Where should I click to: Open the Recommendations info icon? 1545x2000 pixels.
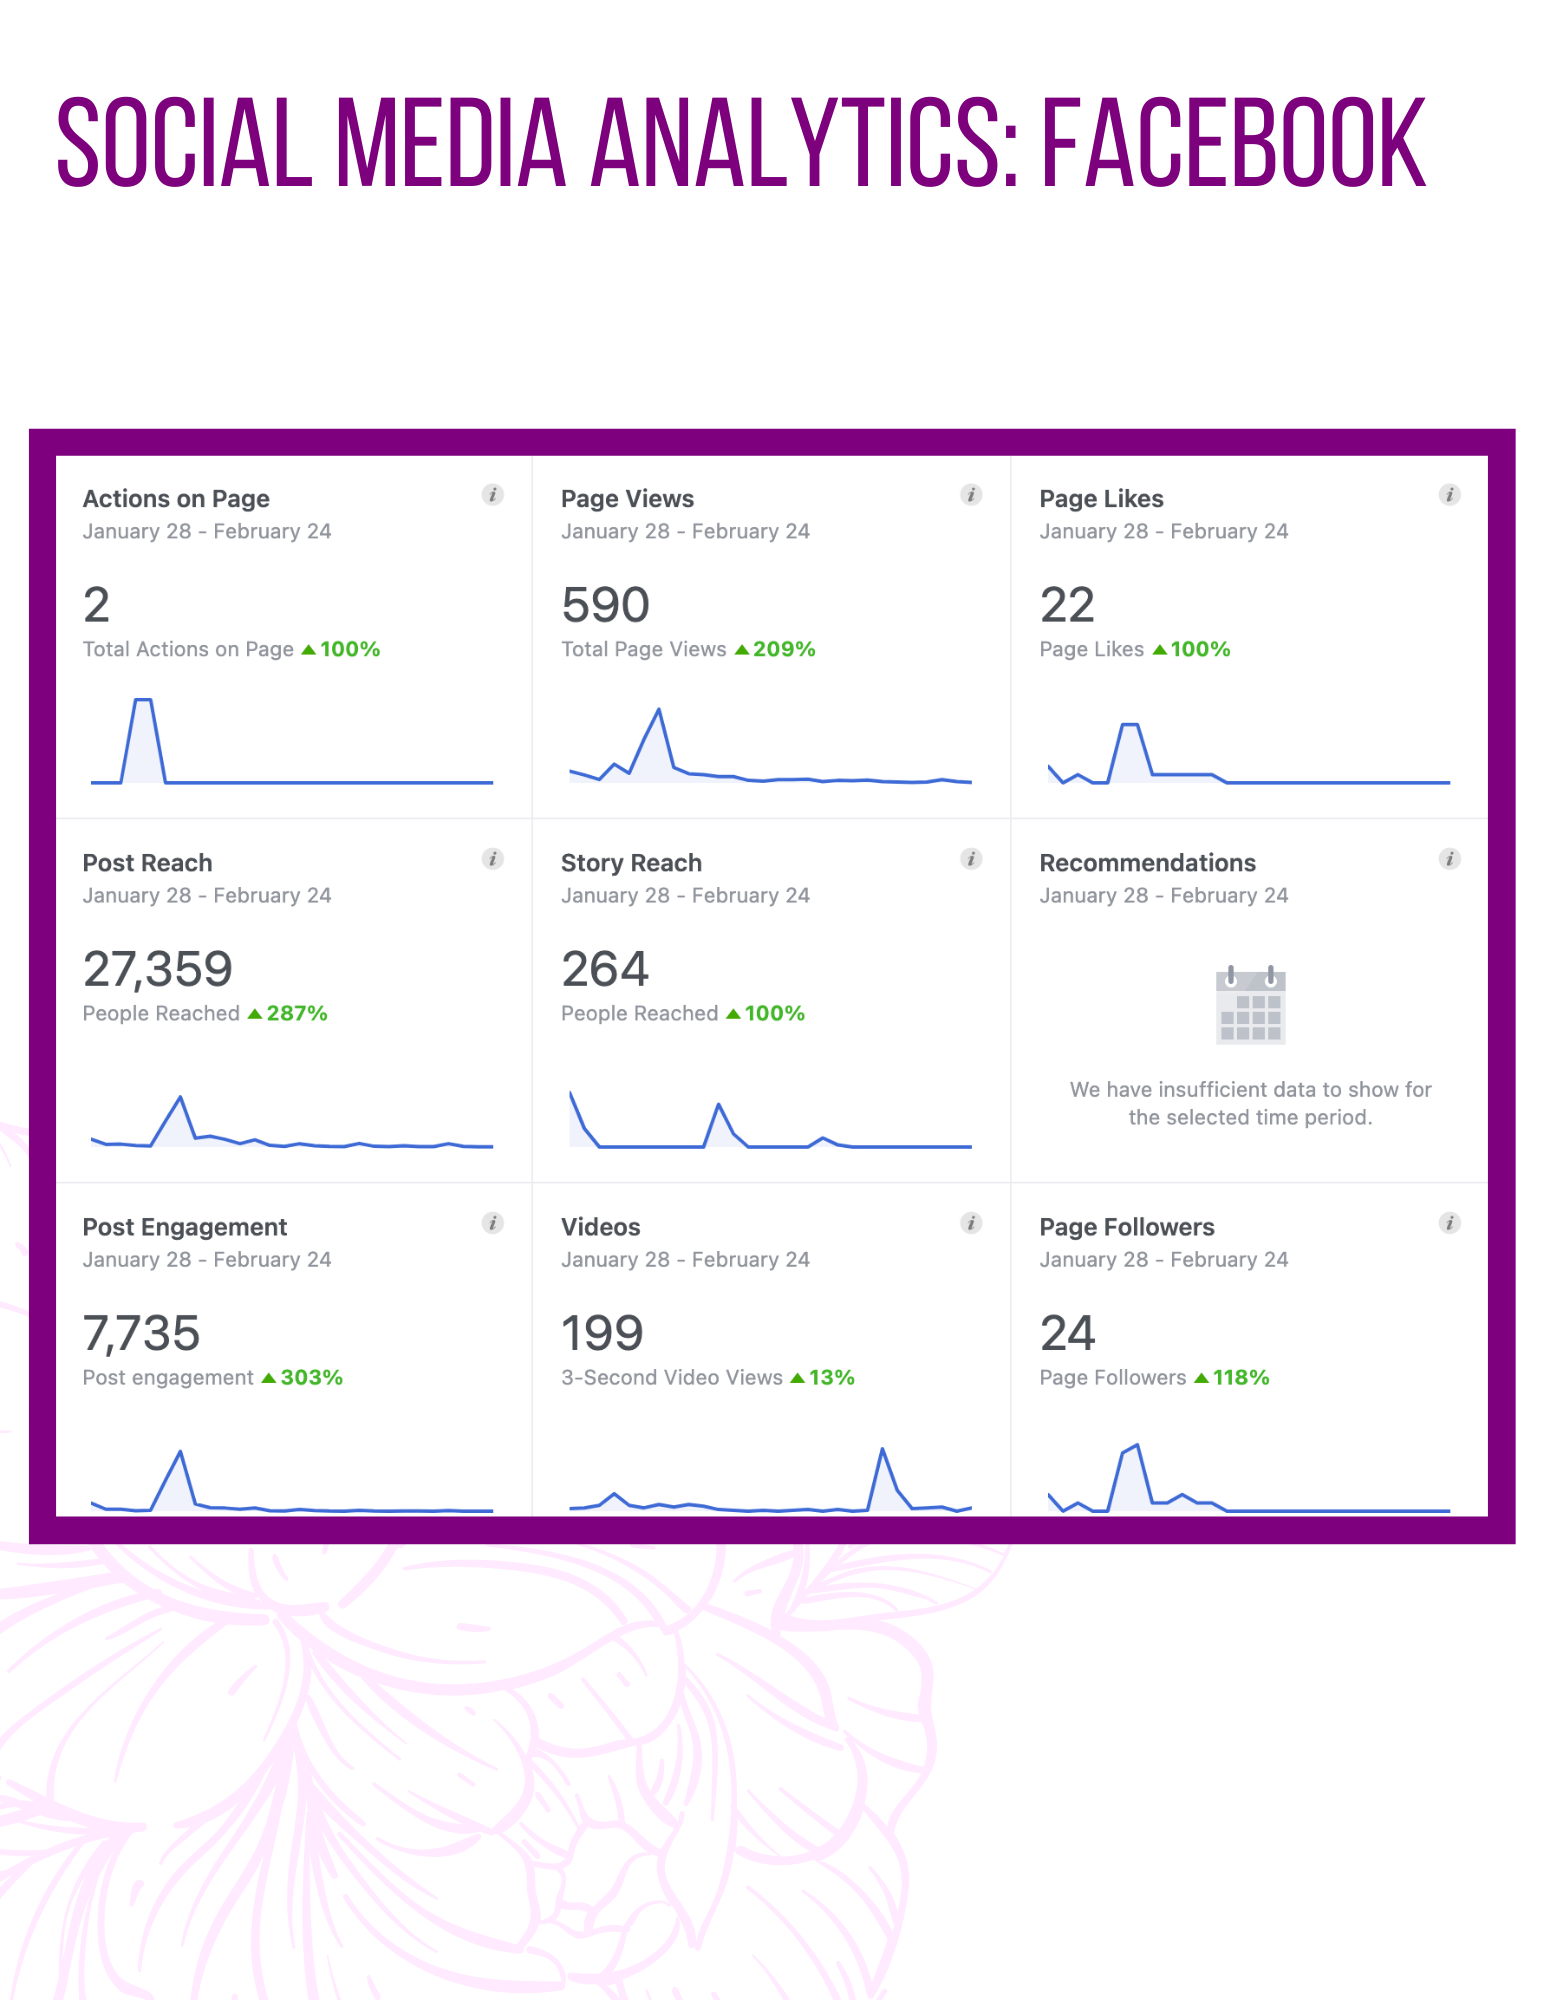[x=1450, y=858]
